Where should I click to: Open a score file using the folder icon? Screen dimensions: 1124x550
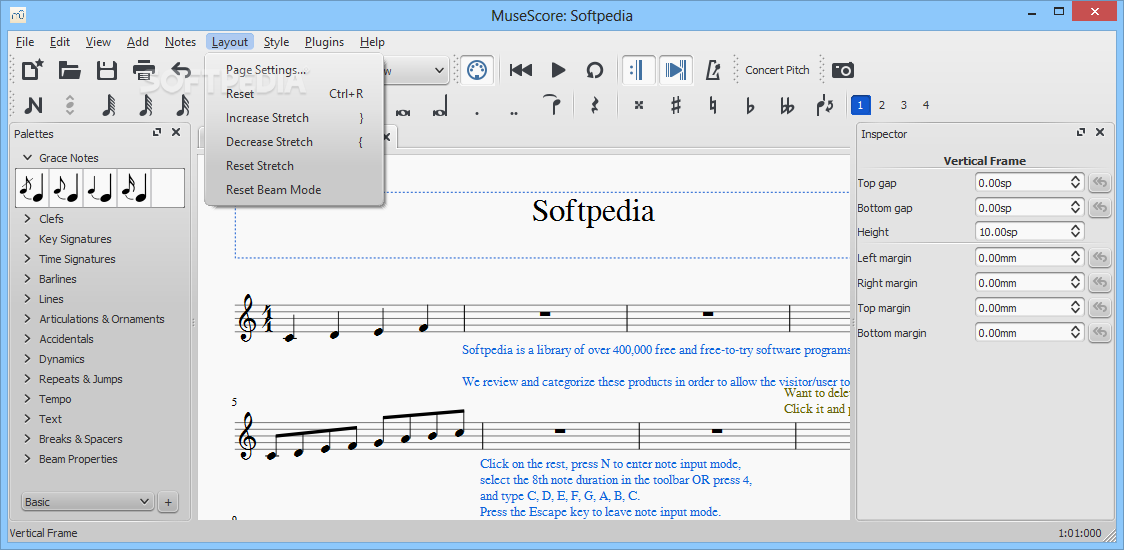pyautogui.click(x=70, y=70)
